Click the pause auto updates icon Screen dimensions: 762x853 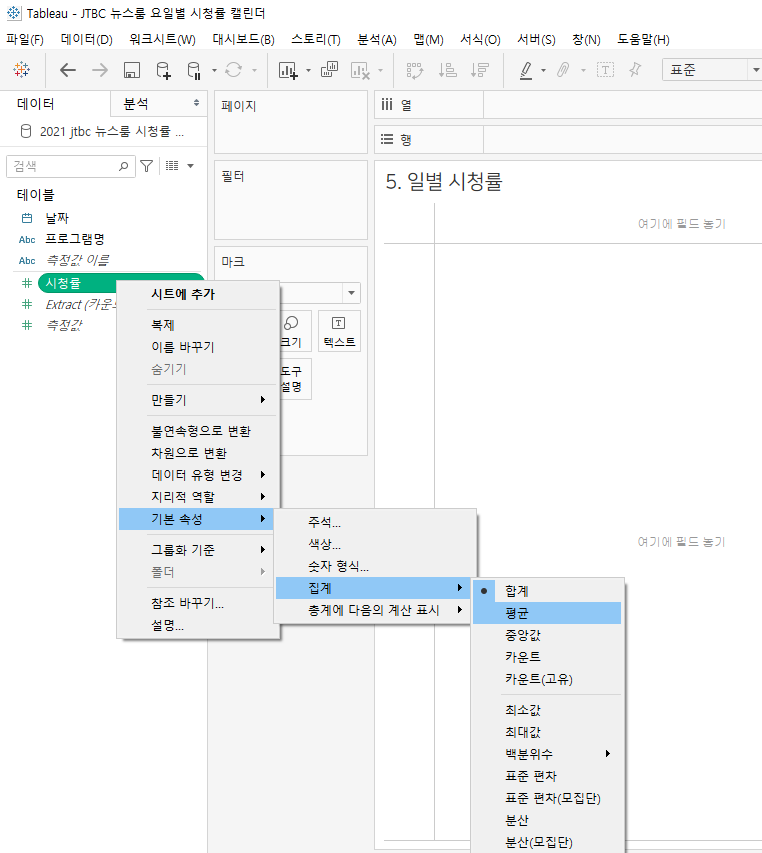click(x=194, y=70)
